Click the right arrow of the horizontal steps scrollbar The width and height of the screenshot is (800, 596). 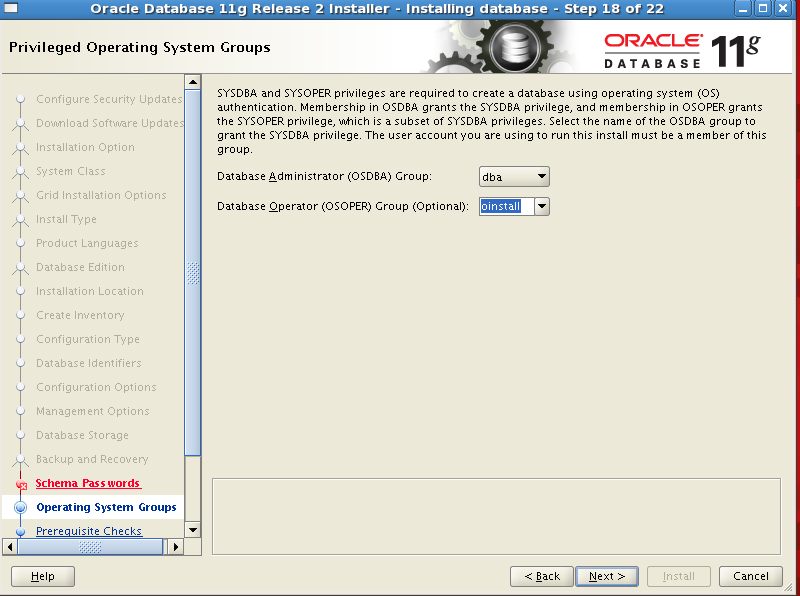176,547
